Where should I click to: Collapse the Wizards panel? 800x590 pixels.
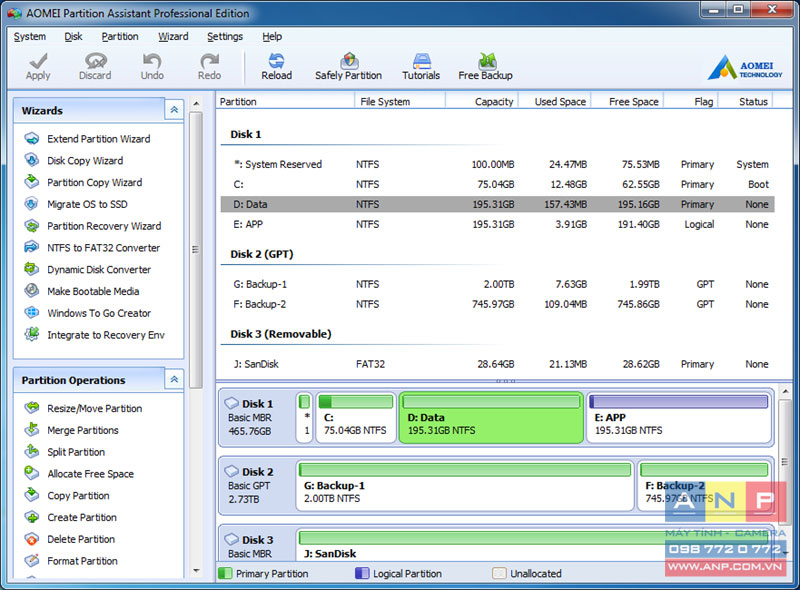pyautogui.click(x=174, y=110)
